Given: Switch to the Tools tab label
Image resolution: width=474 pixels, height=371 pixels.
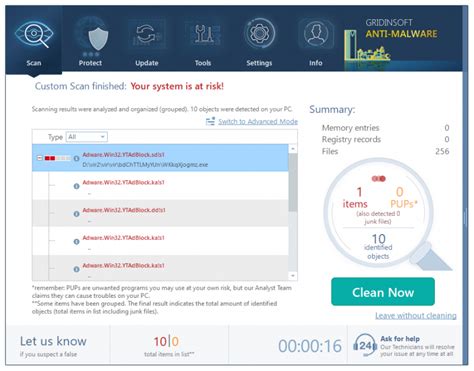Looking at the screenshot, I should pos(203,63).
